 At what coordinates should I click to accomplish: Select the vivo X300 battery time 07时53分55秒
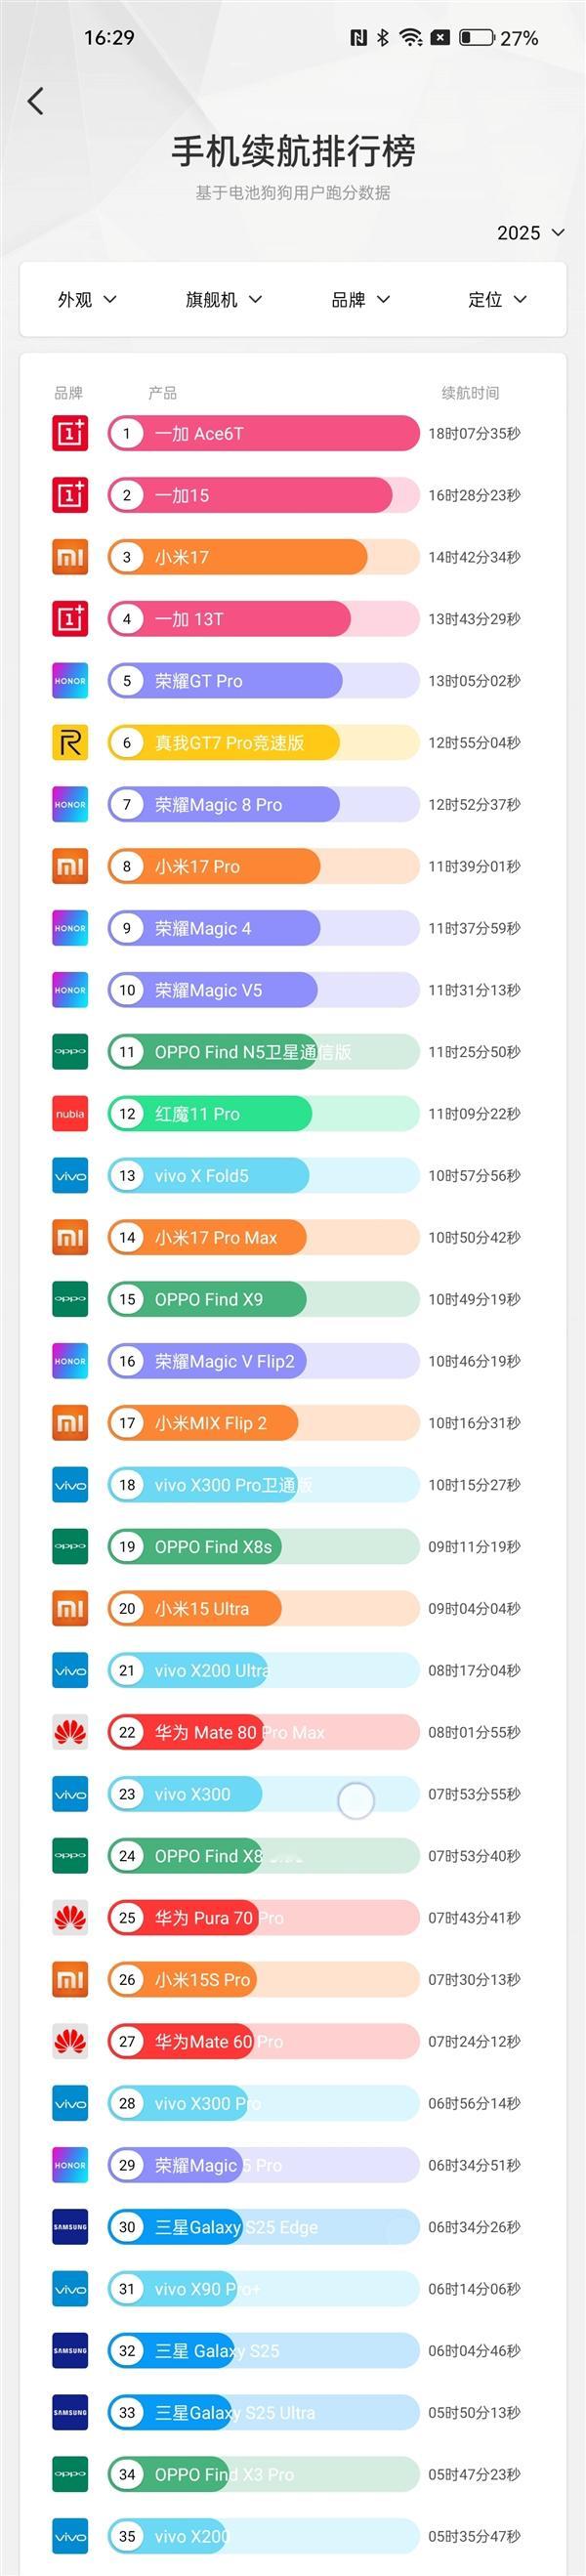tap(474, 1794)
